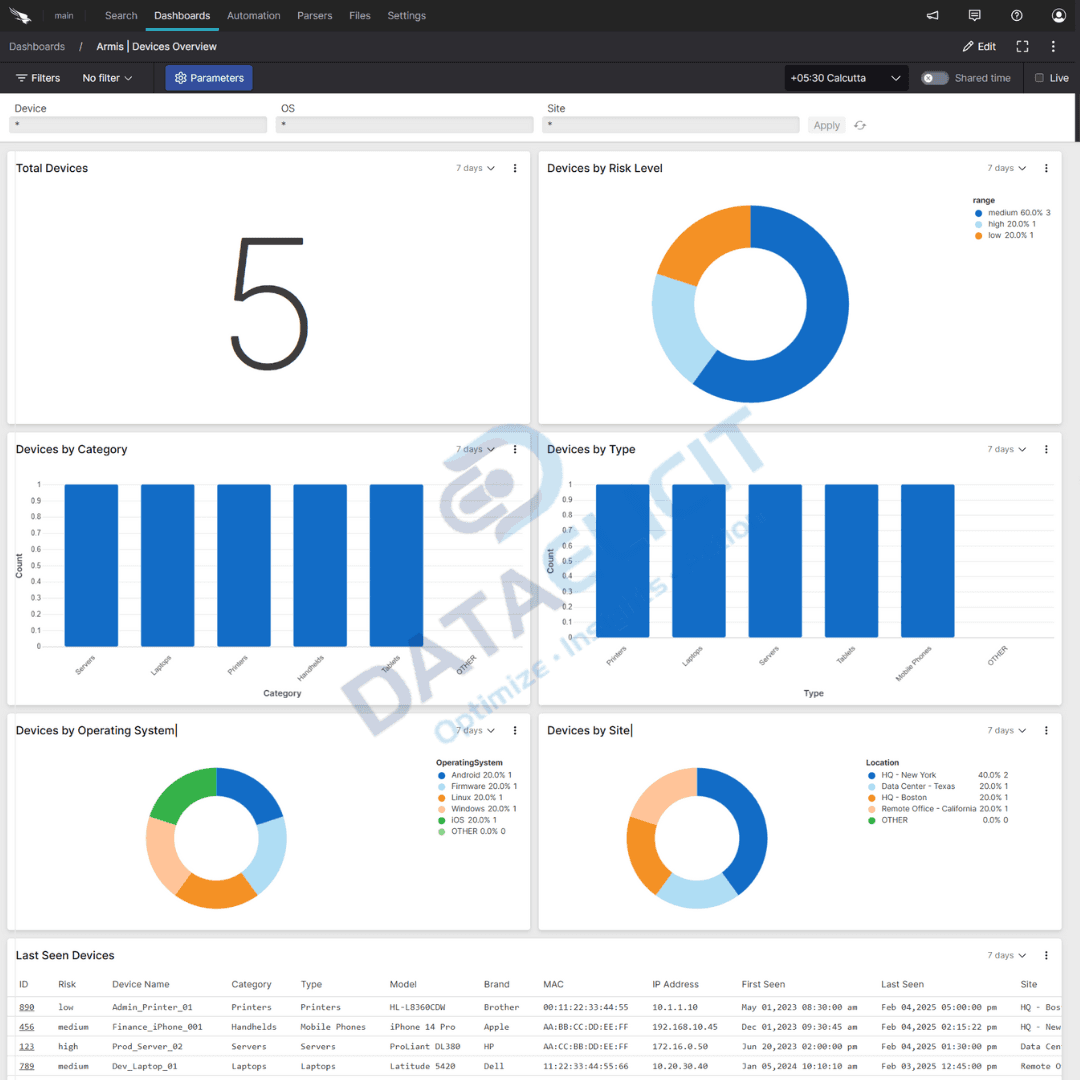
Task: Click the Edit button
Action: pos(977,46)
